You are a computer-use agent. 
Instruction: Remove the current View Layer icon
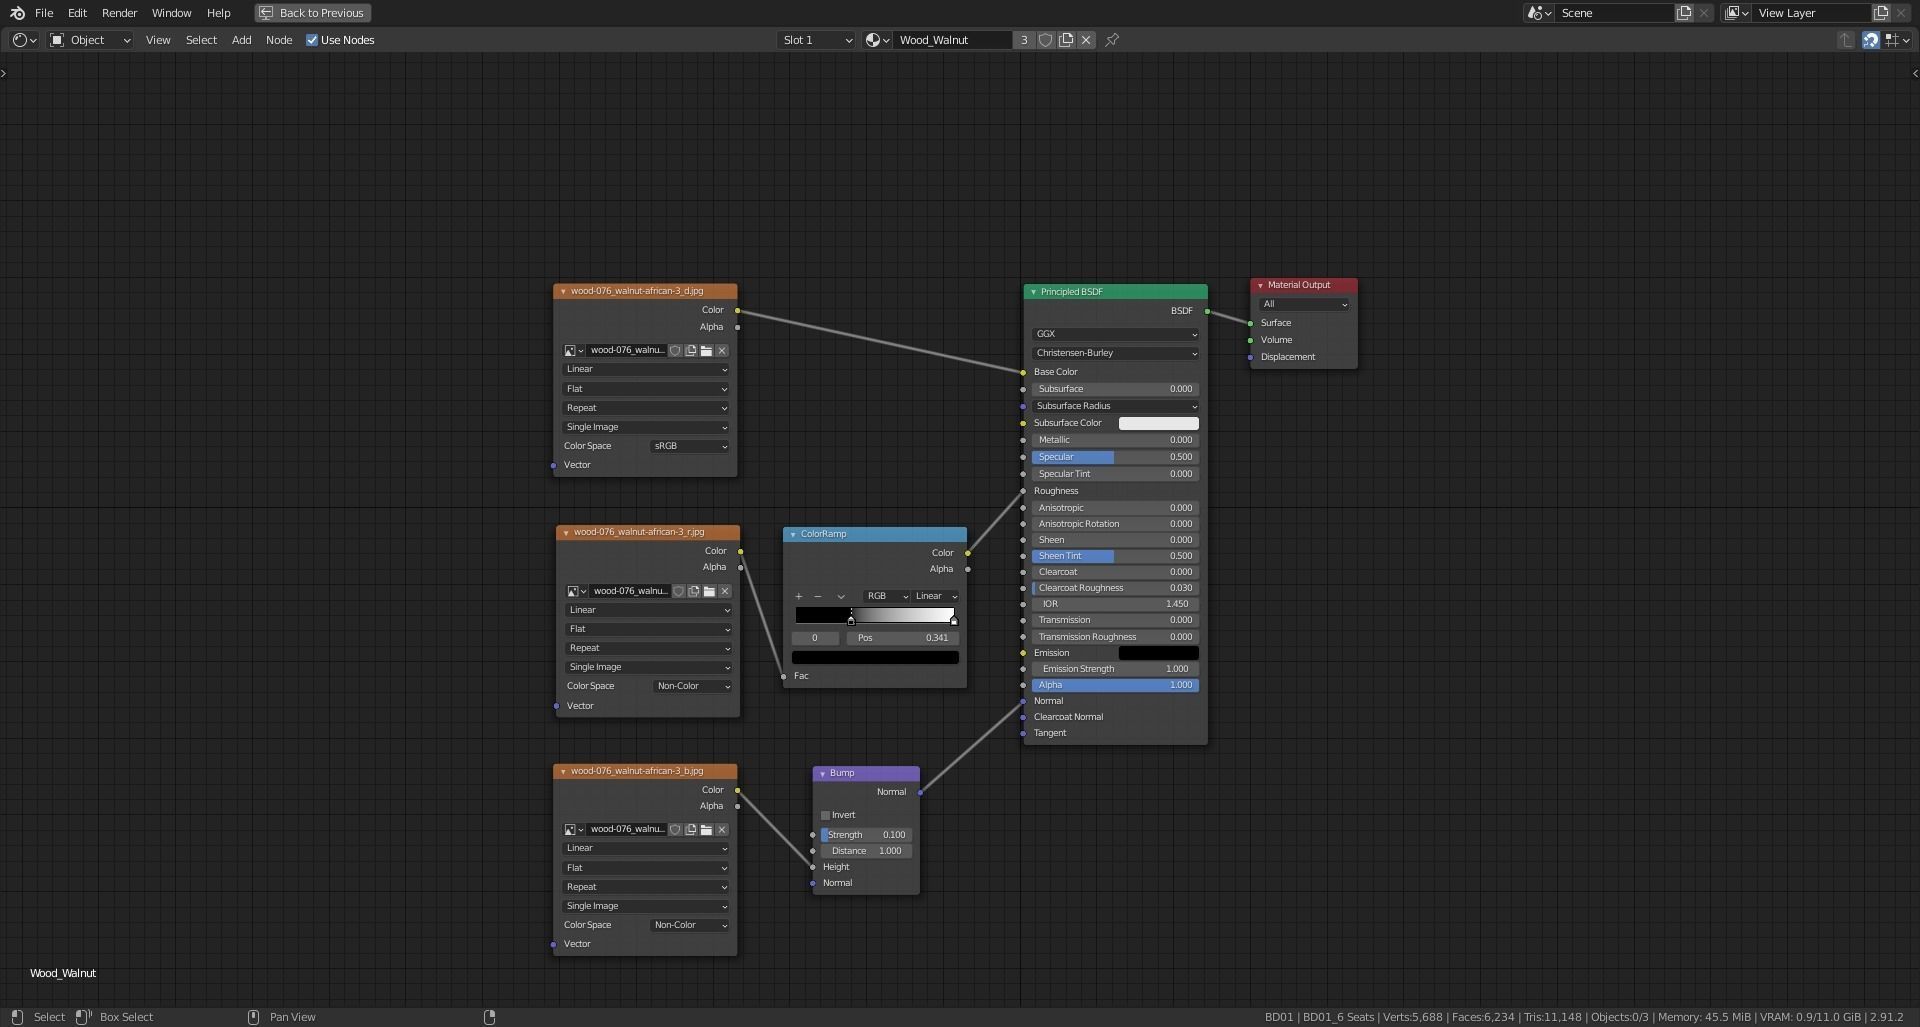[x=1901, y=13]
